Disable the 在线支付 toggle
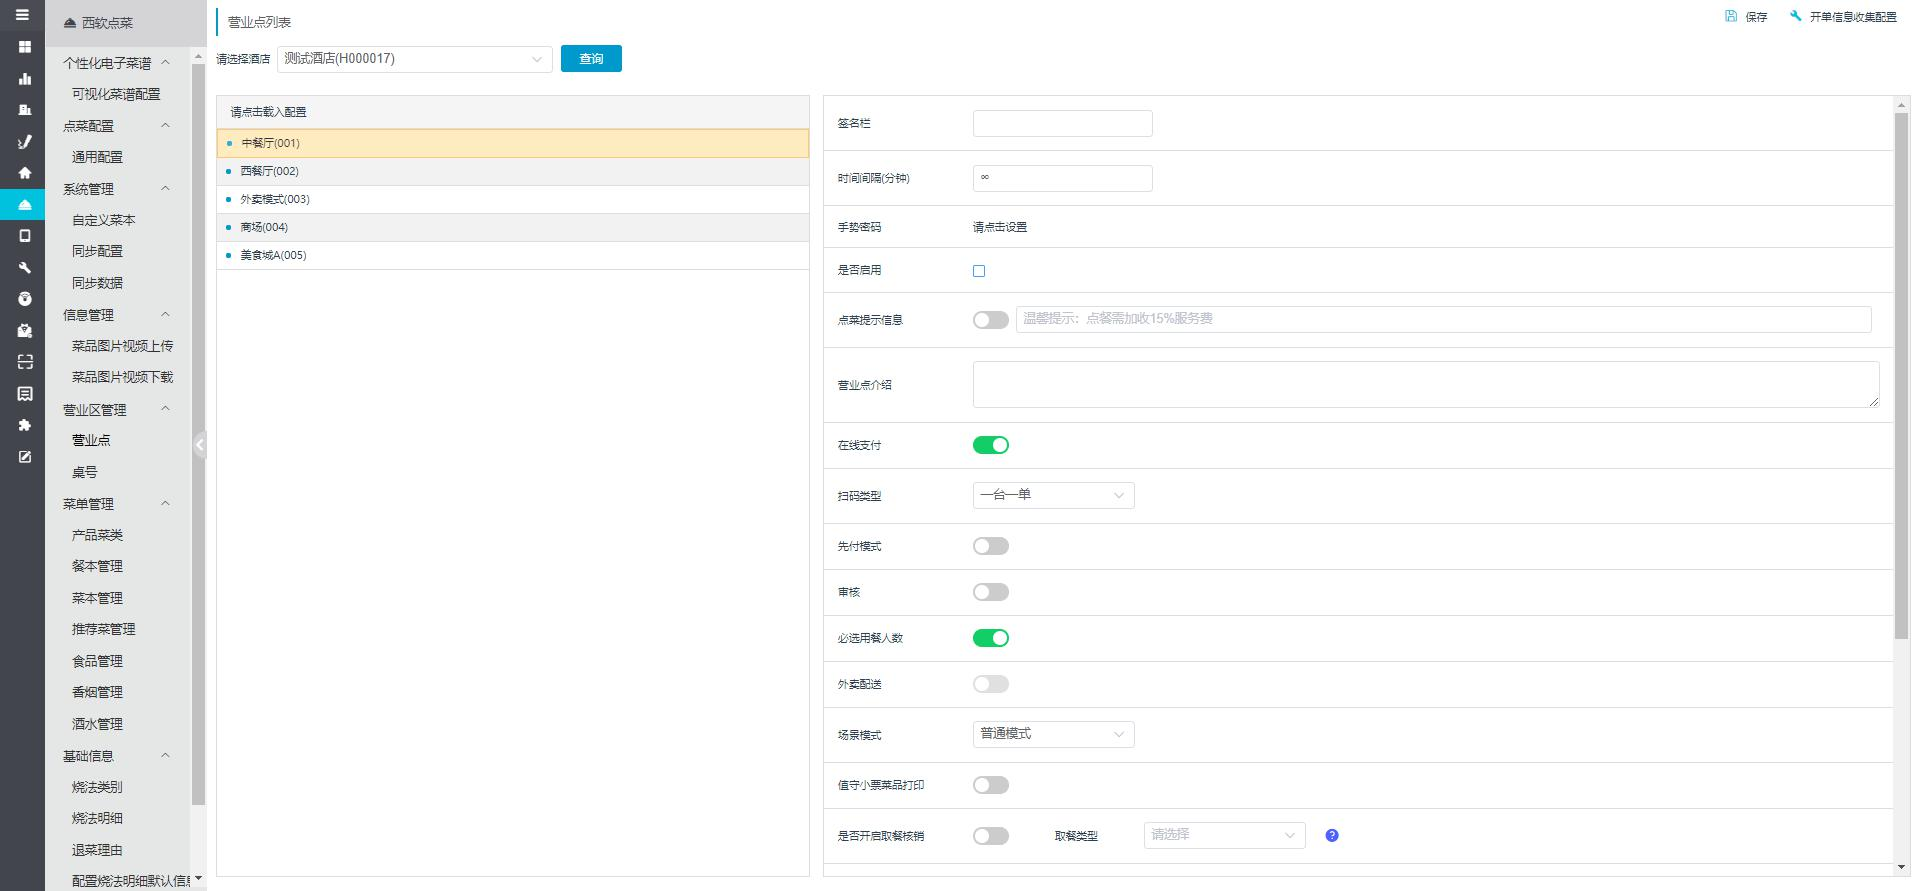Image resolution: width=1920 pixels, height=891 pixels. (990, 446)
